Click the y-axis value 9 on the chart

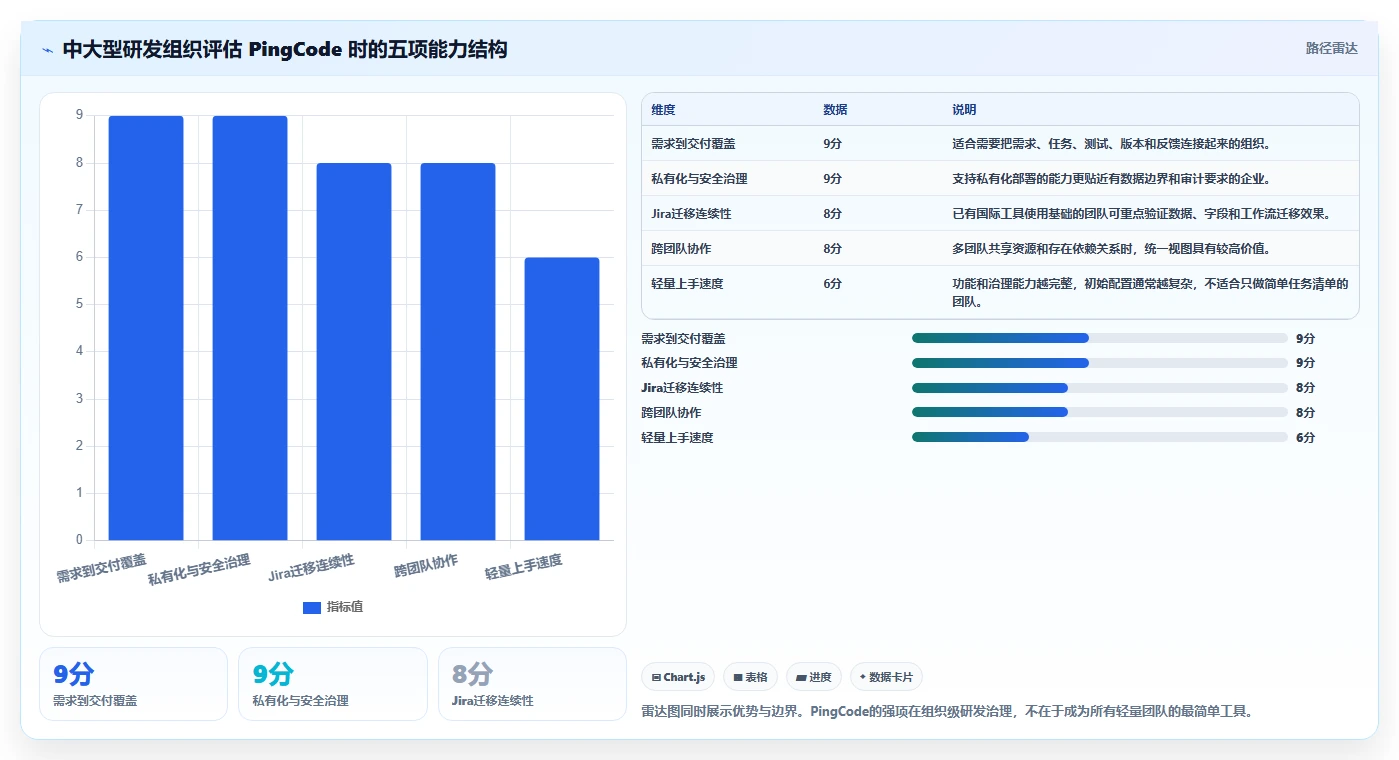[x=79, y=115]
